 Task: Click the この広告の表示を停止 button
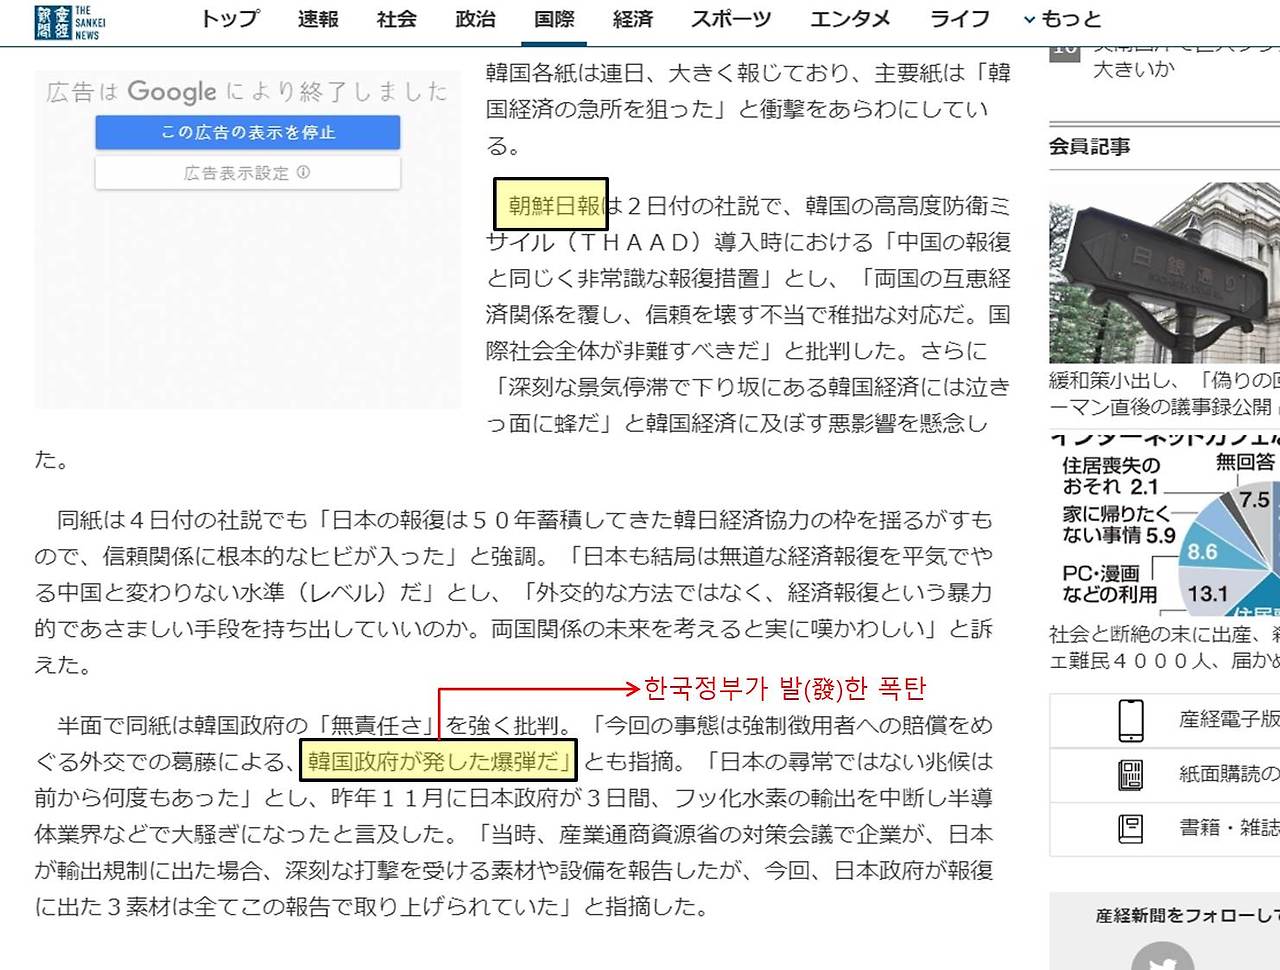point(248,132)
